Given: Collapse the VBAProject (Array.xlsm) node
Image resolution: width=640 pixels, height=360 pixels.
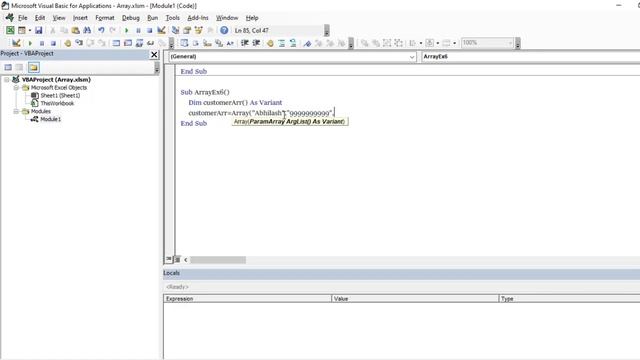Looking at the screenshot, I should (x=7, y=80).
